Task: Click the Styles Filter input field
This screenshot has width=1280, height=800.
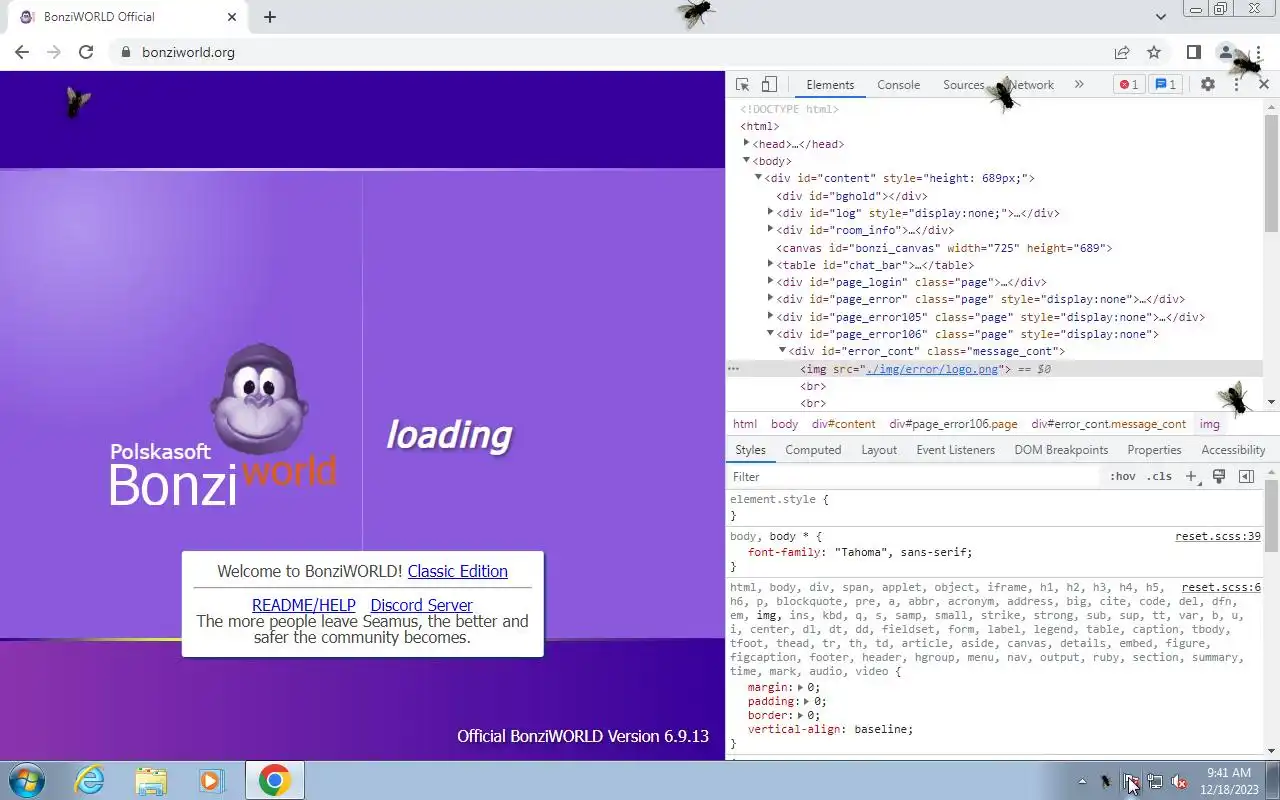Action: tap(915, 477)
